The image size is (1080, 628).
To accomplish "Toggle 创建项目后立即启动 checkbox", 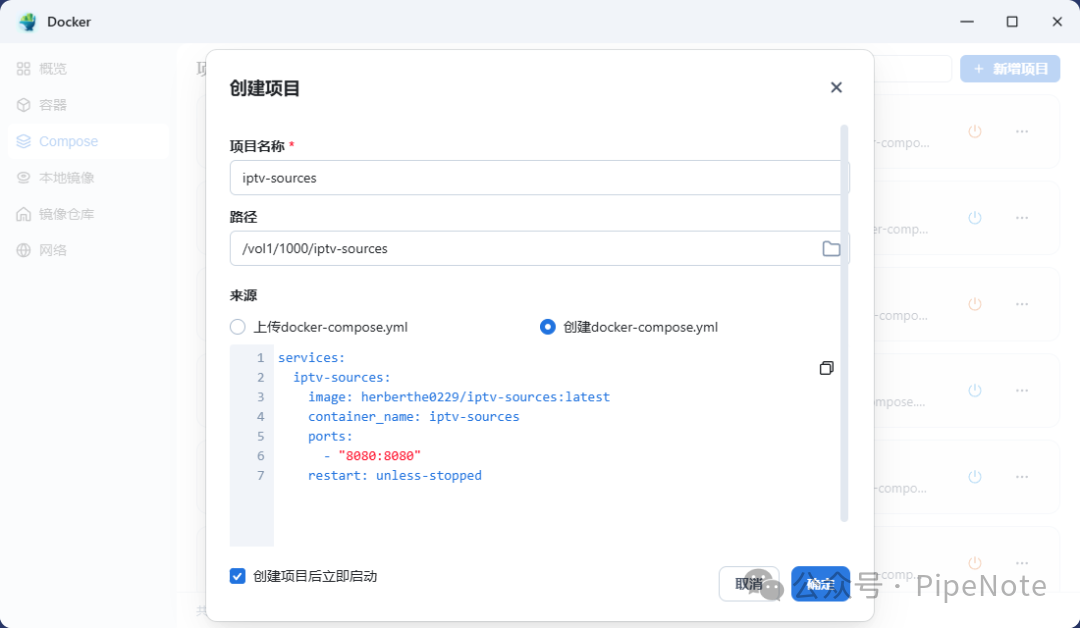I will (238, 576).
